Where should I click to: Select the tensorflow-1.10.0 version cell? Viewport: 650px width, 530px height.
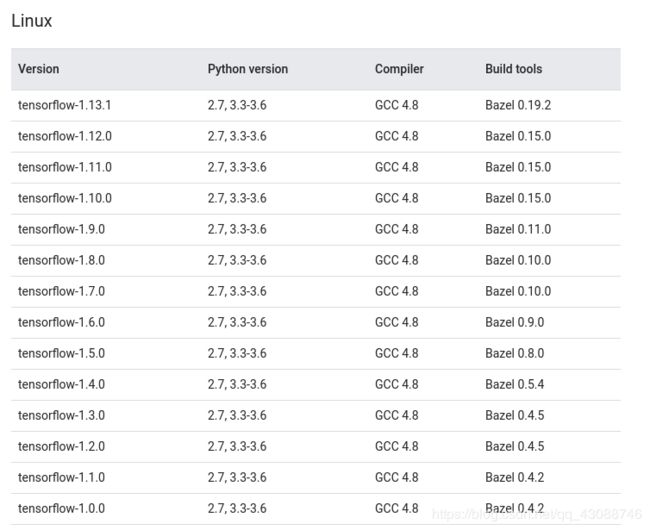tap(65, 198)
